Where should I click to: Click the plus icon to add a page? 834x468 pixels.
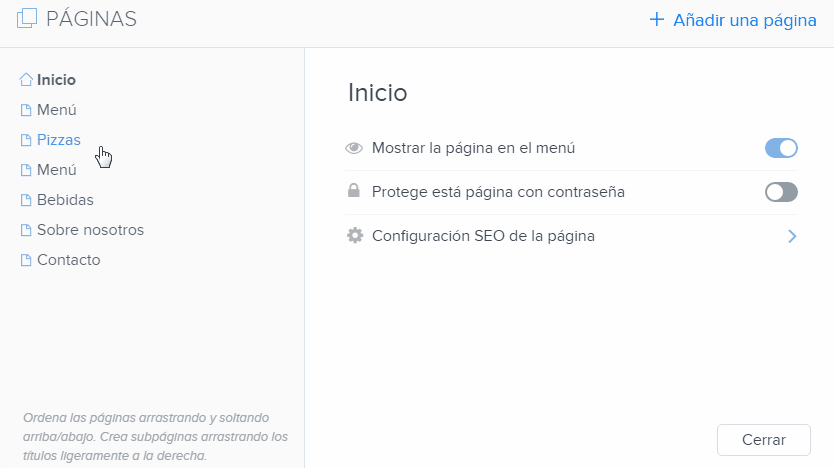click(x=656, y=19)
